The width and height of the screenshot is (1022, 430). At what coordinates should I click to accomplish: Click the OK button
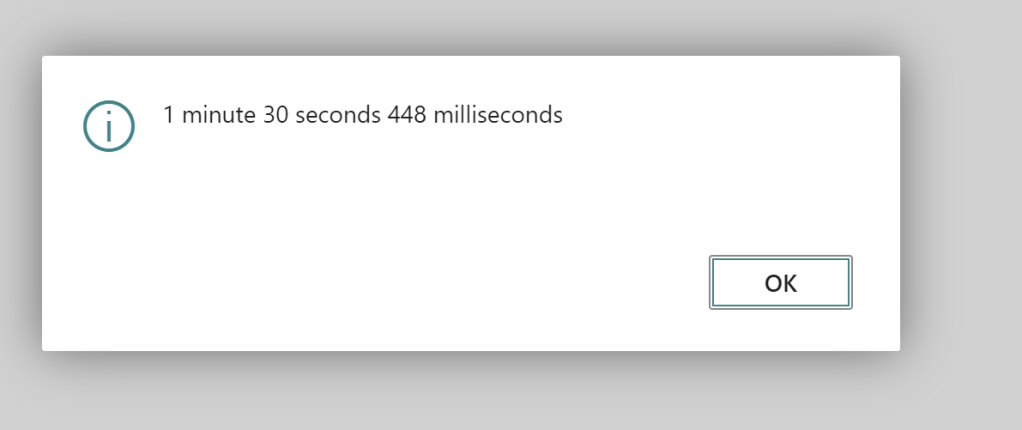coord(780,283)
